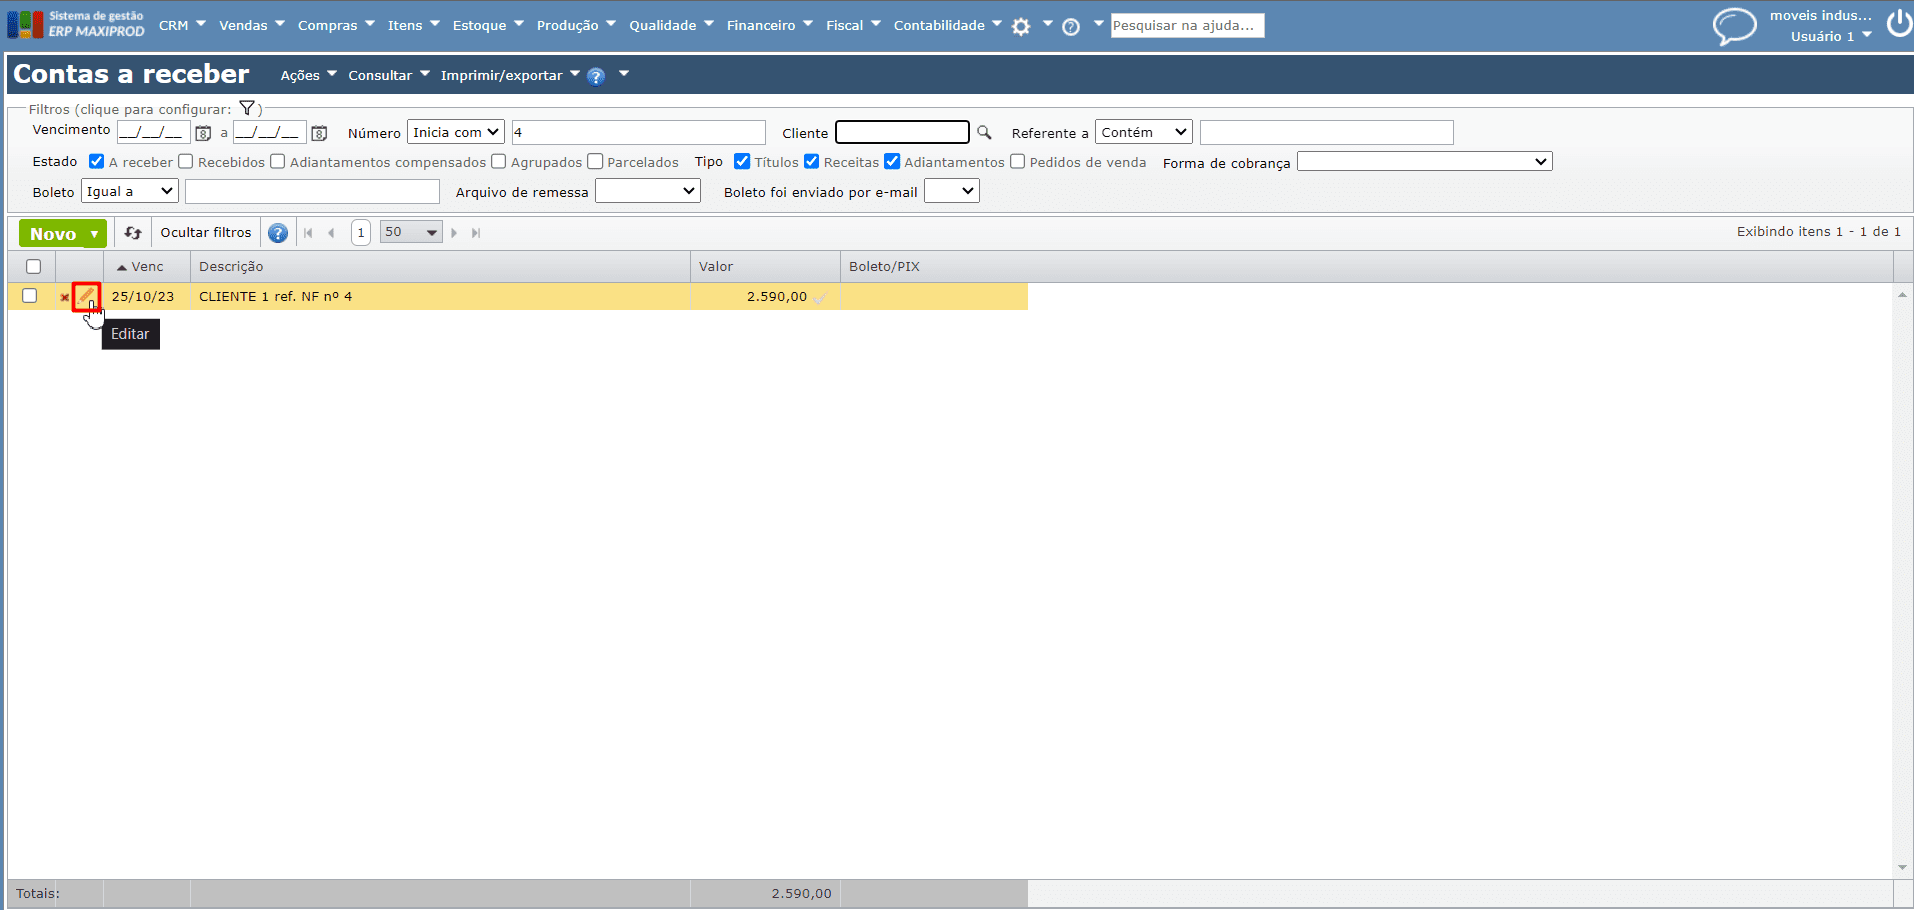Open the Consultar menu
The width and height of the screenshot is (1914, 910).
[x=389, y=75]
